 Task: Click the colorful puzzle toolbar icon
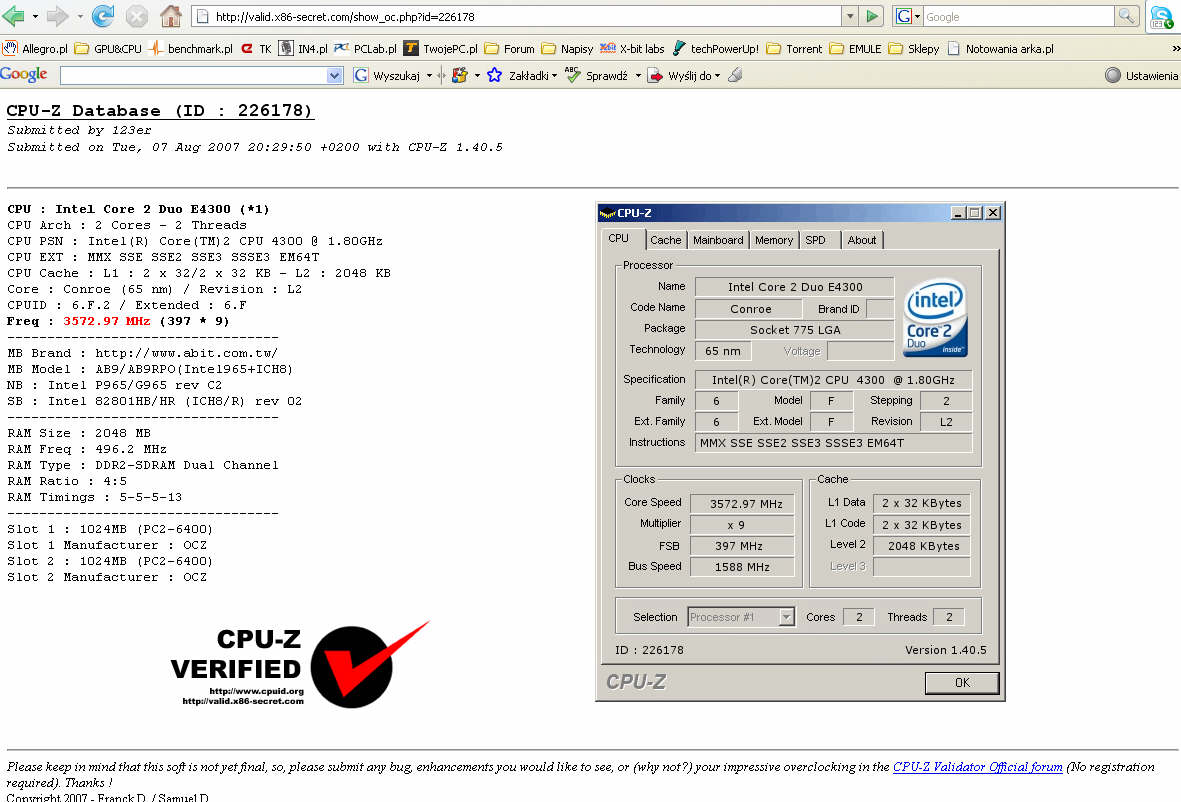[x=459, y=75]
